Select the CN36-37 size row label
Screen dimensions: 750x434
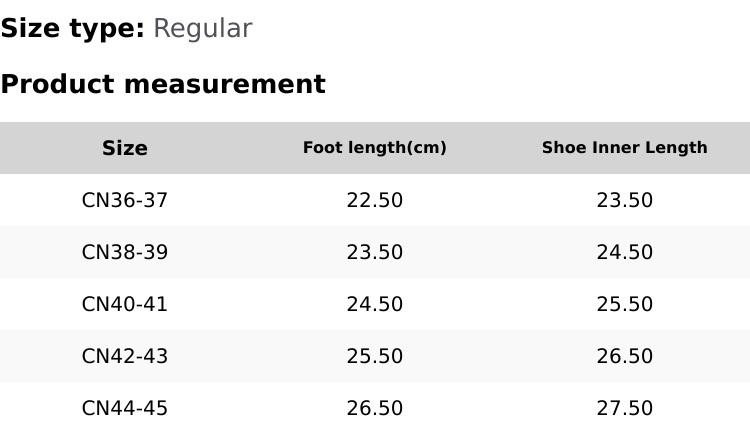pyautogui.click(x=125, y=200)
